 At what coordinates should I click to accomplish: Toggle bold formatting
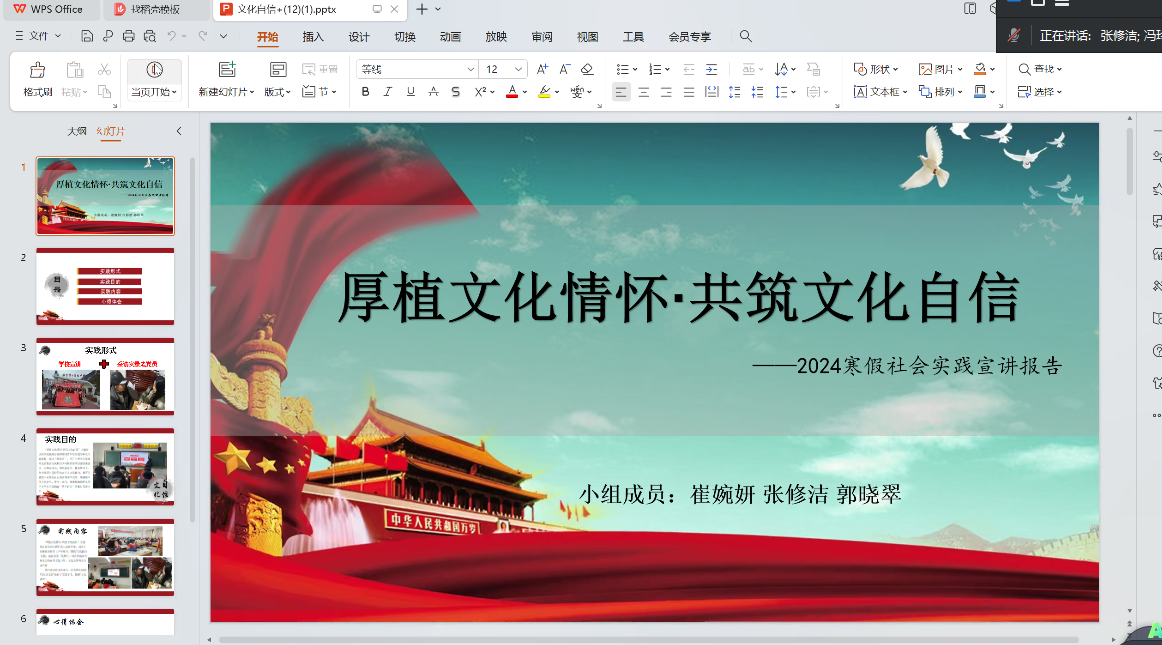tap(365, 92)
